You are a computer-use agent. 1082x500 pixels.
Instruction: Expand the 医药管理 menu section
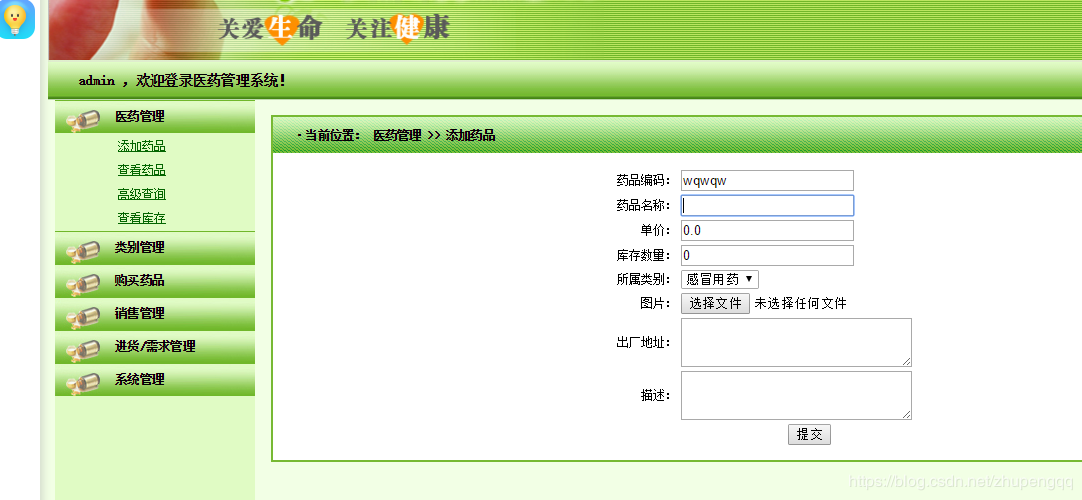pyautogui.click(x=155, y=117)
